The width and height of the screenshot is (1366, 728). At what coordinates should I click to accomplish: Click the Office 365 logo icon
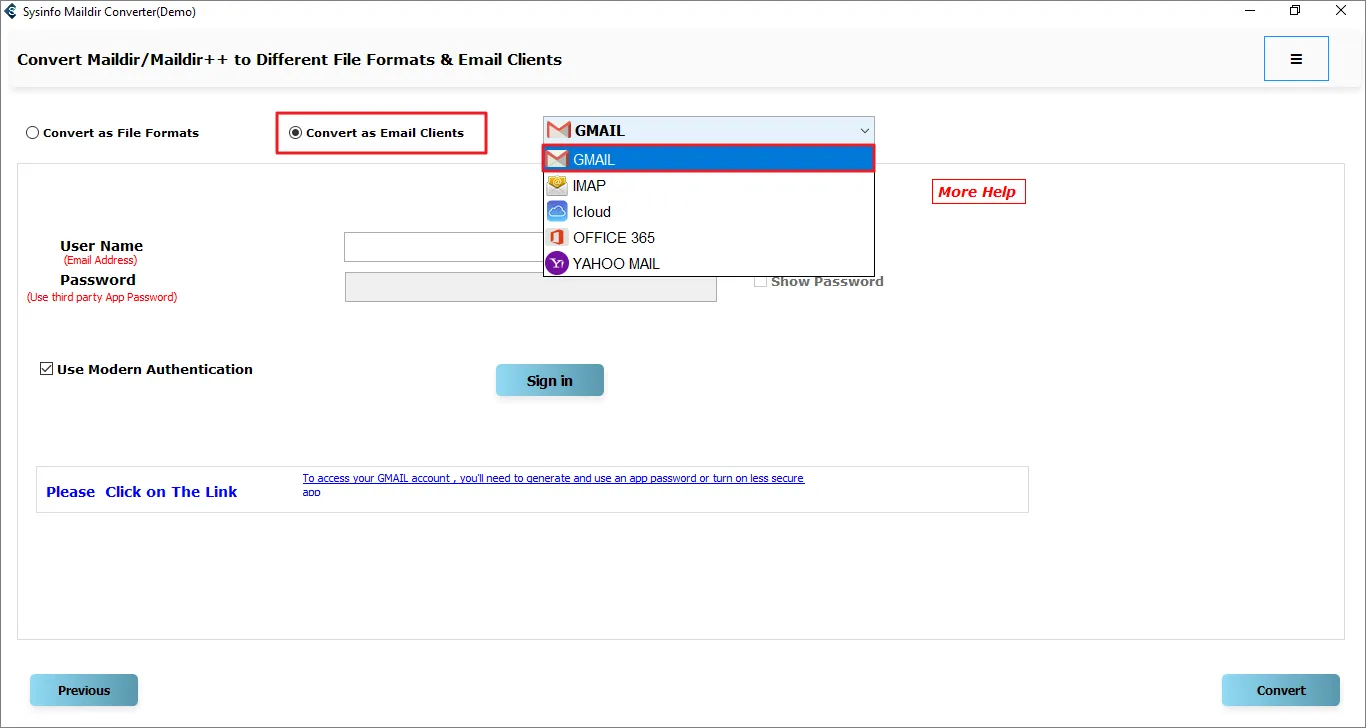pyautogui.click(x=557, y=237)
